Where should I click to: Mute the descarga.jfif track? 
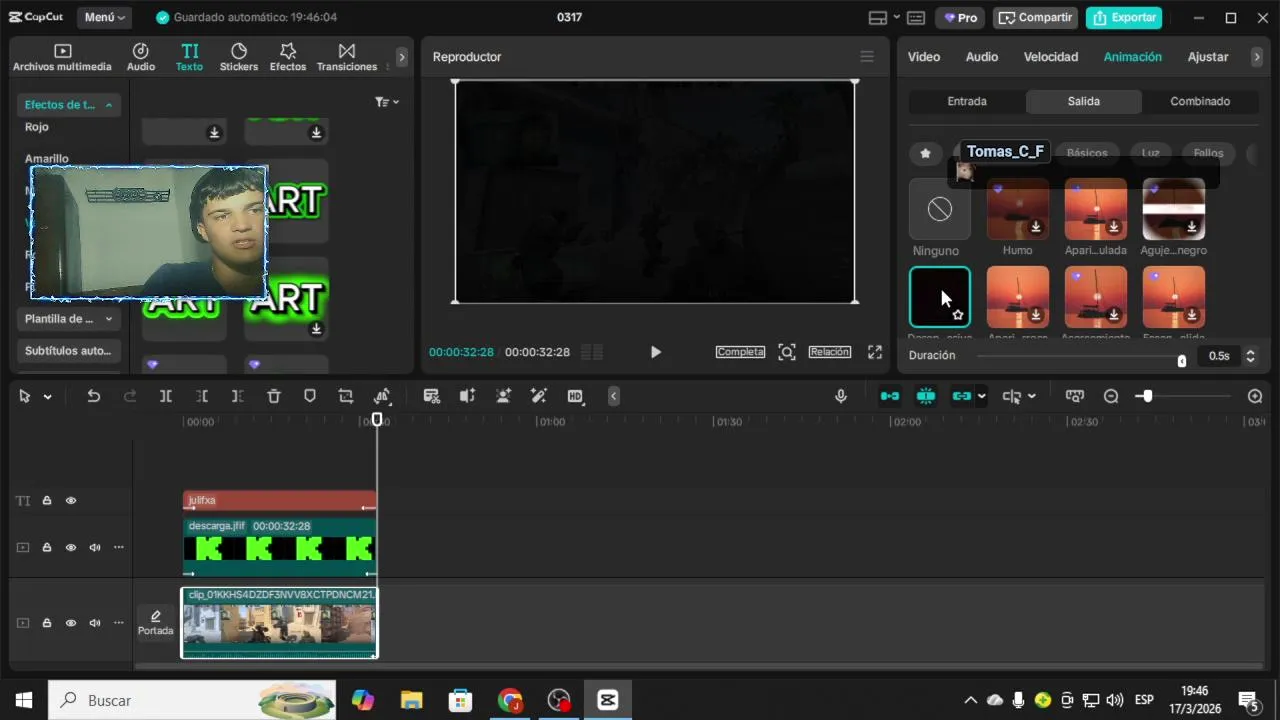coord(95,547)
